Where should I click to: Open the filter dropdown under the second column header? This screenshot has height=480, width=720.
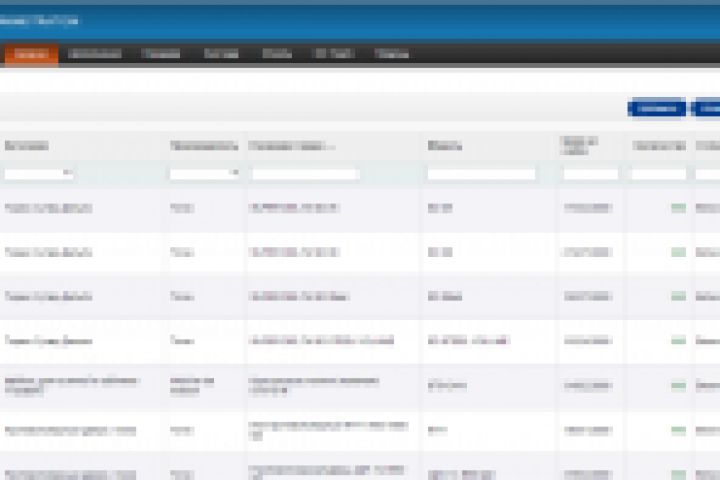point(204,174)
